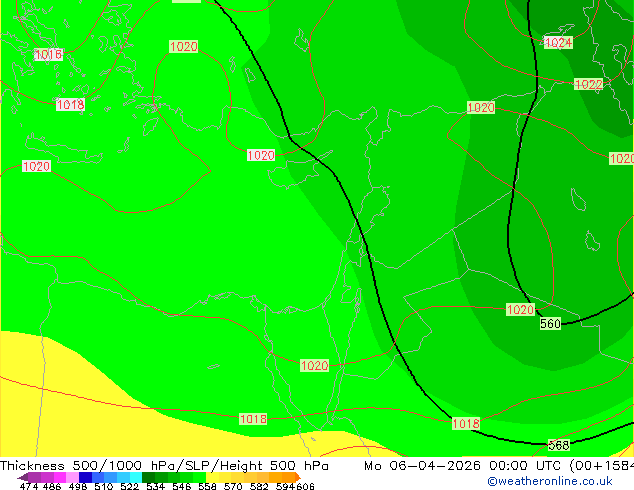The width and height of the screenshot is (634, 490).
Task: Pick the cyan swatch above 522
Action: click(136, 477)
